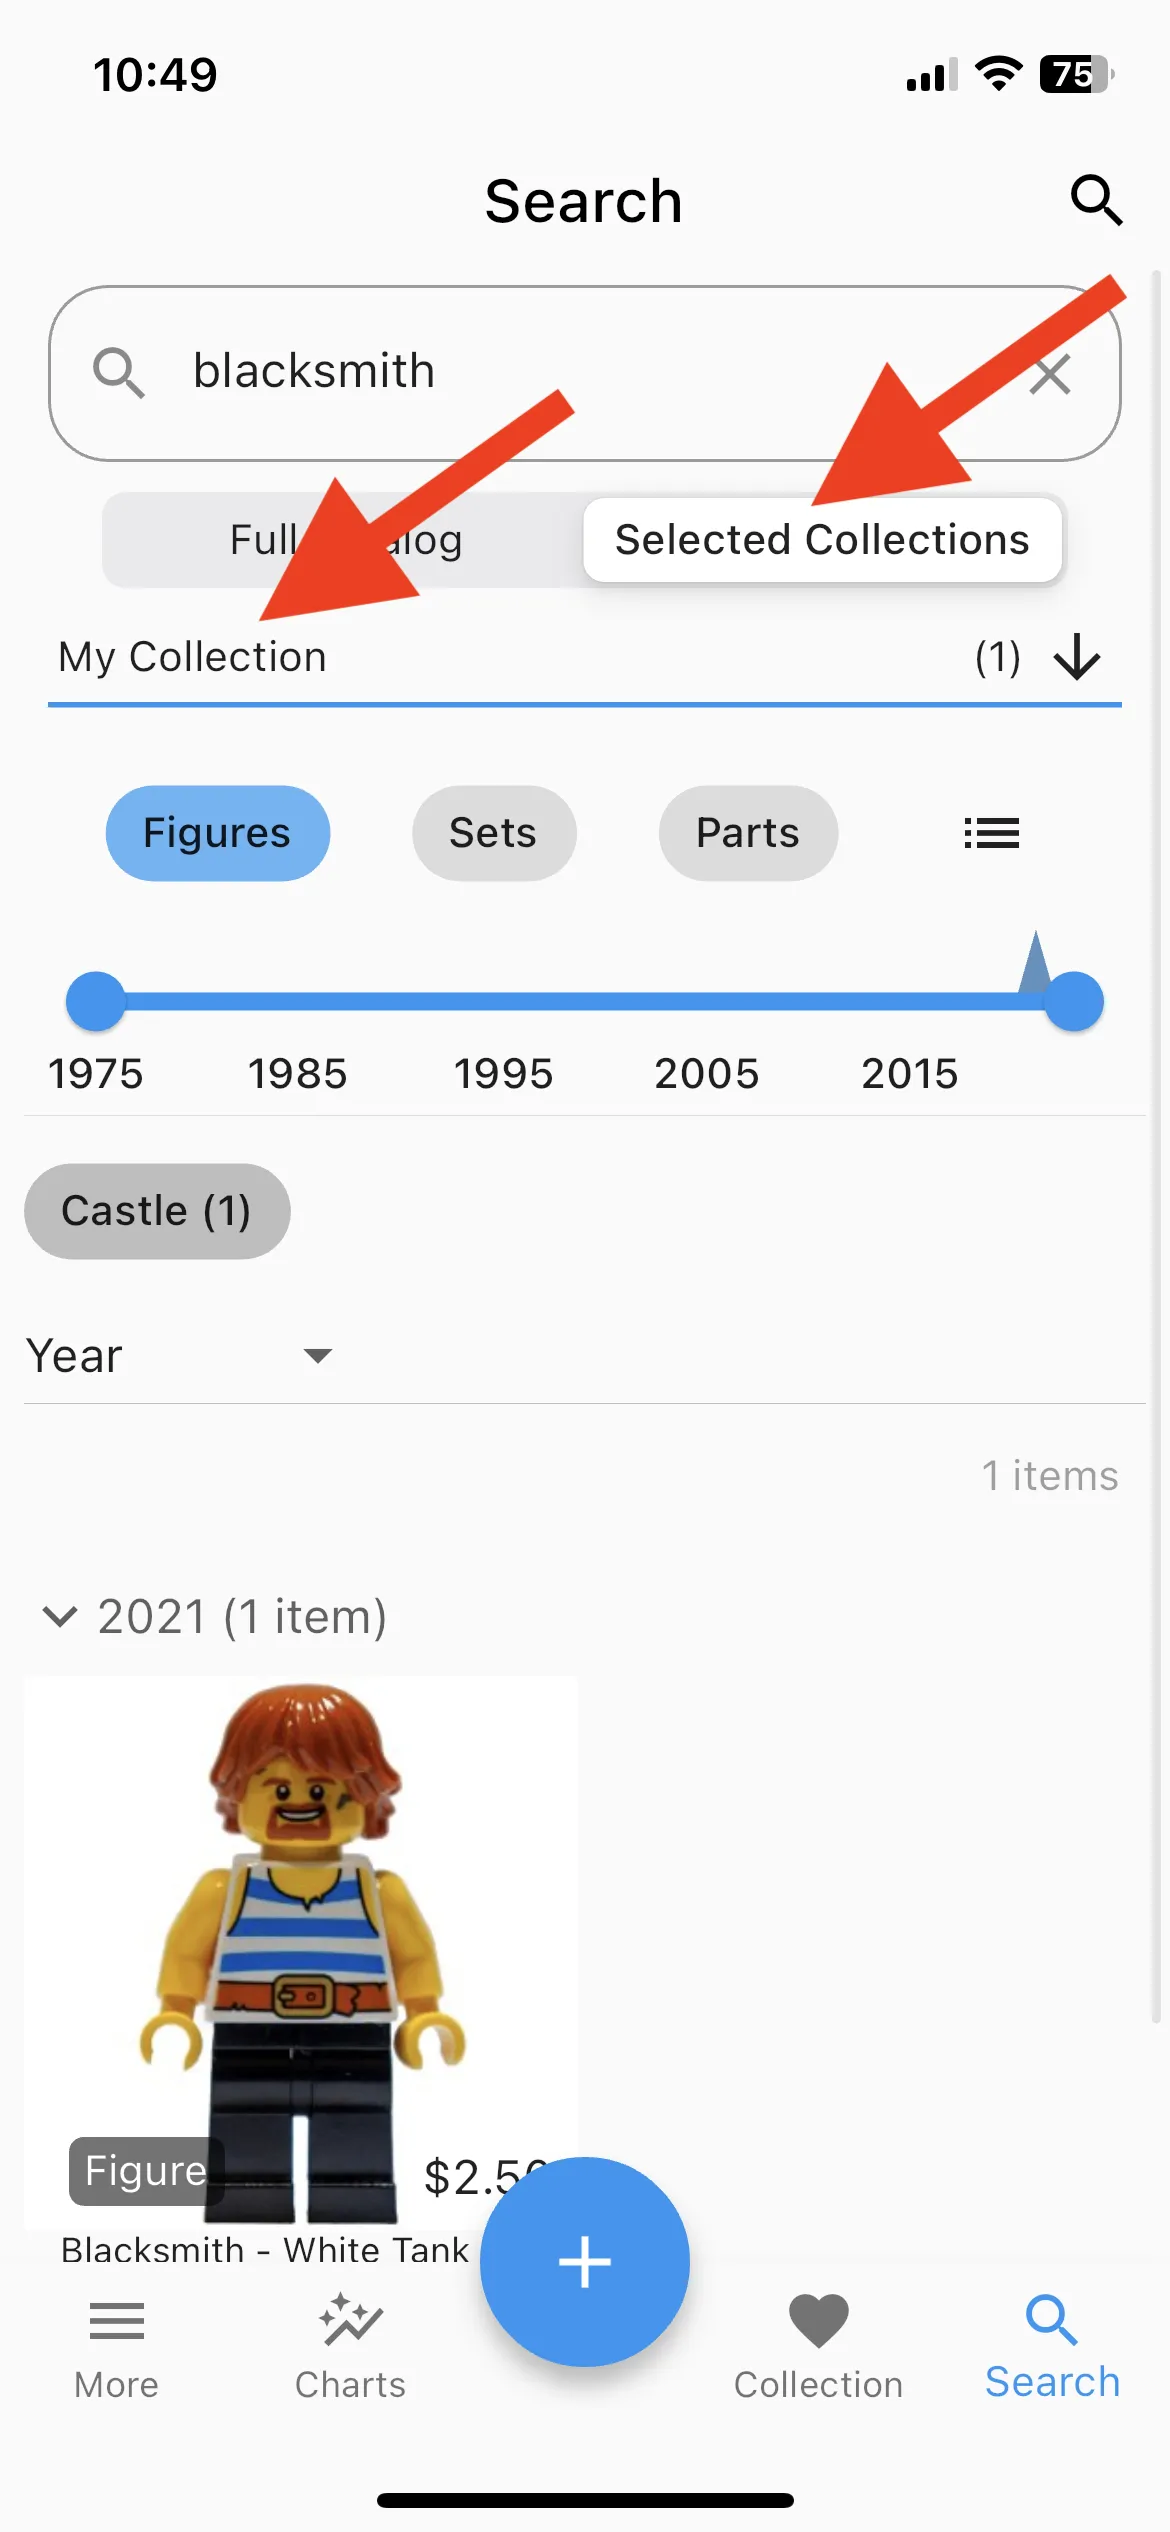
Task: Click the list view icon
Action: (x=991, y=833)
